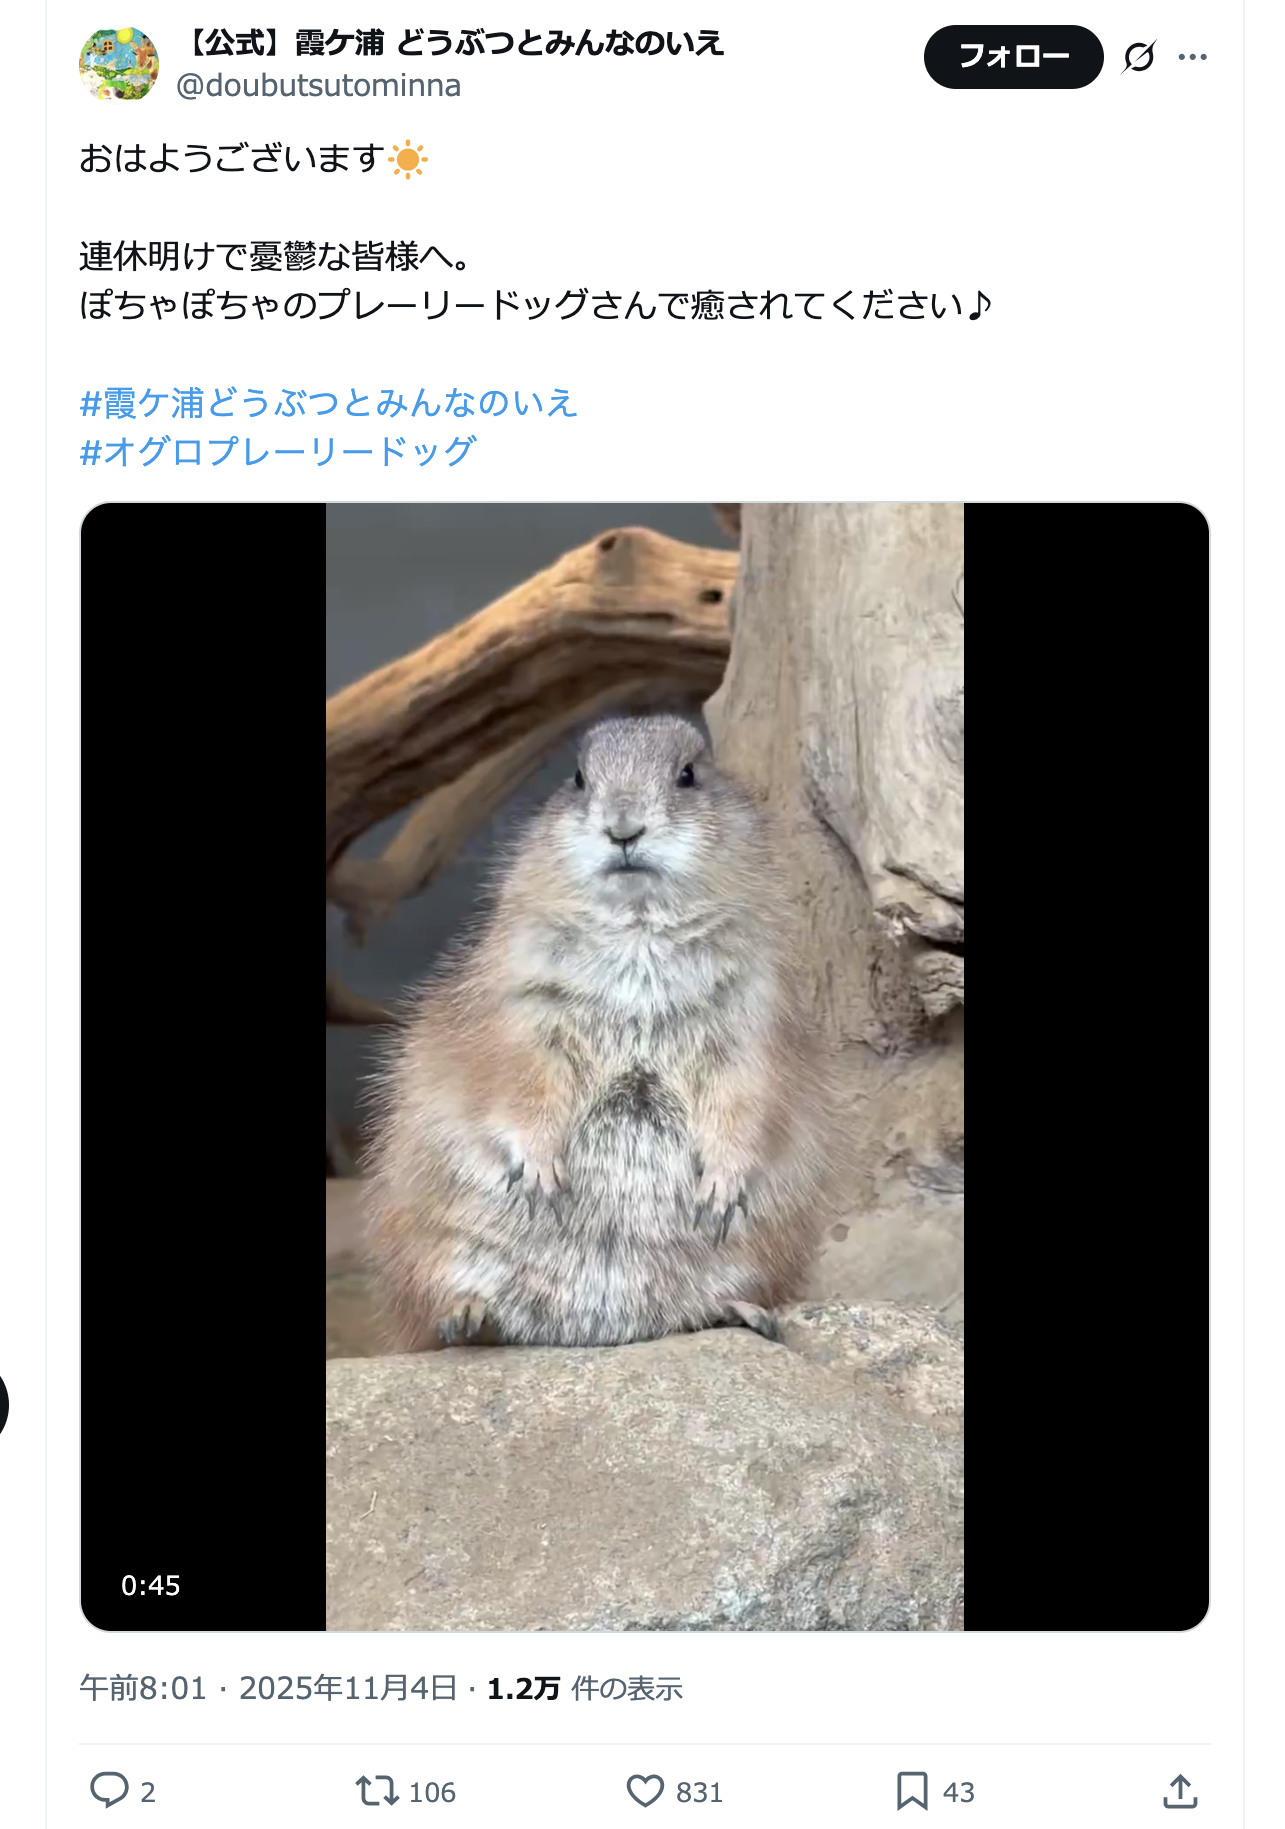Open the share upload icon
The height and width of the screenshot is (1829, 1285).
(x=1180, y=1790)
